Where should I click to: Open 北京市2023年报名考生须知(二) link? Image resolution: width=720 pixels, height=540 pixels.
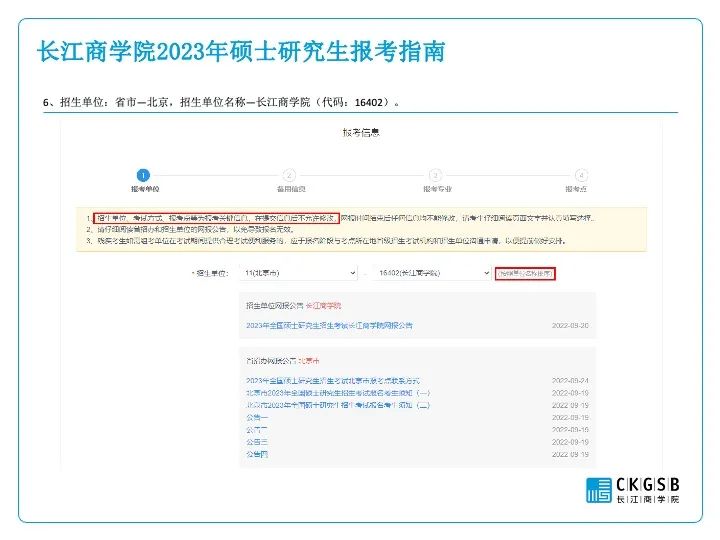[x=338, y=405]
